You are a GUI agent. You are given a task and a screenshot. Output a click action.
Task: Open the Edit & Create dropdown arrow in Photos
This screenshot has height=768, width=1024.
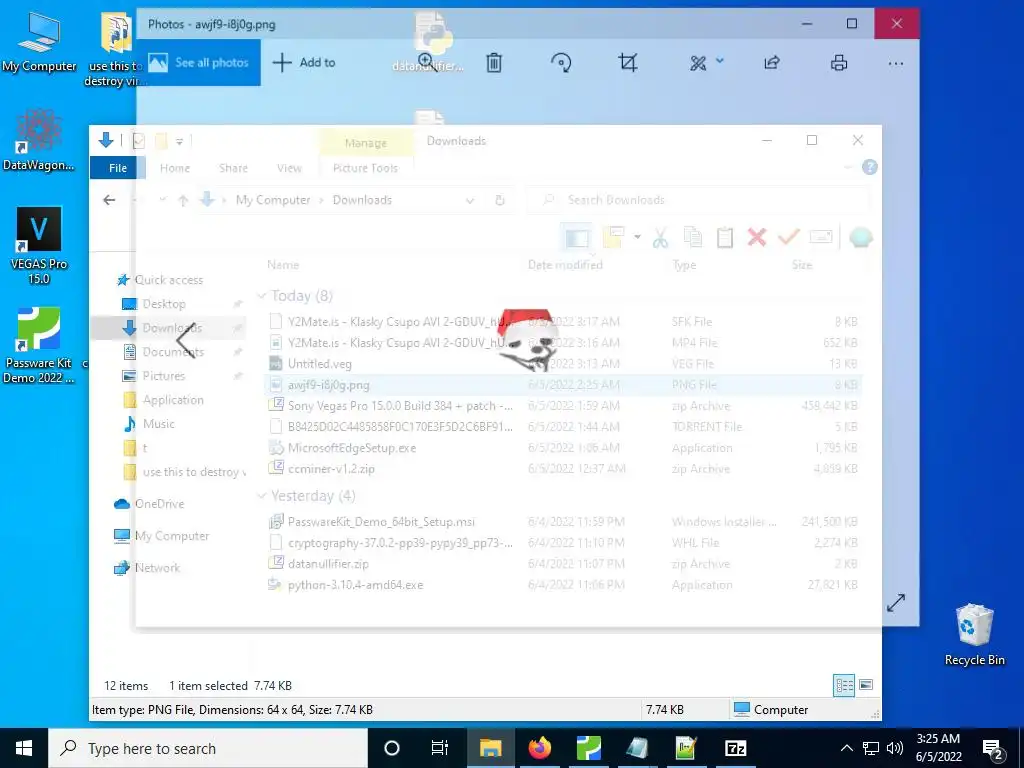(x=720, y=61)
